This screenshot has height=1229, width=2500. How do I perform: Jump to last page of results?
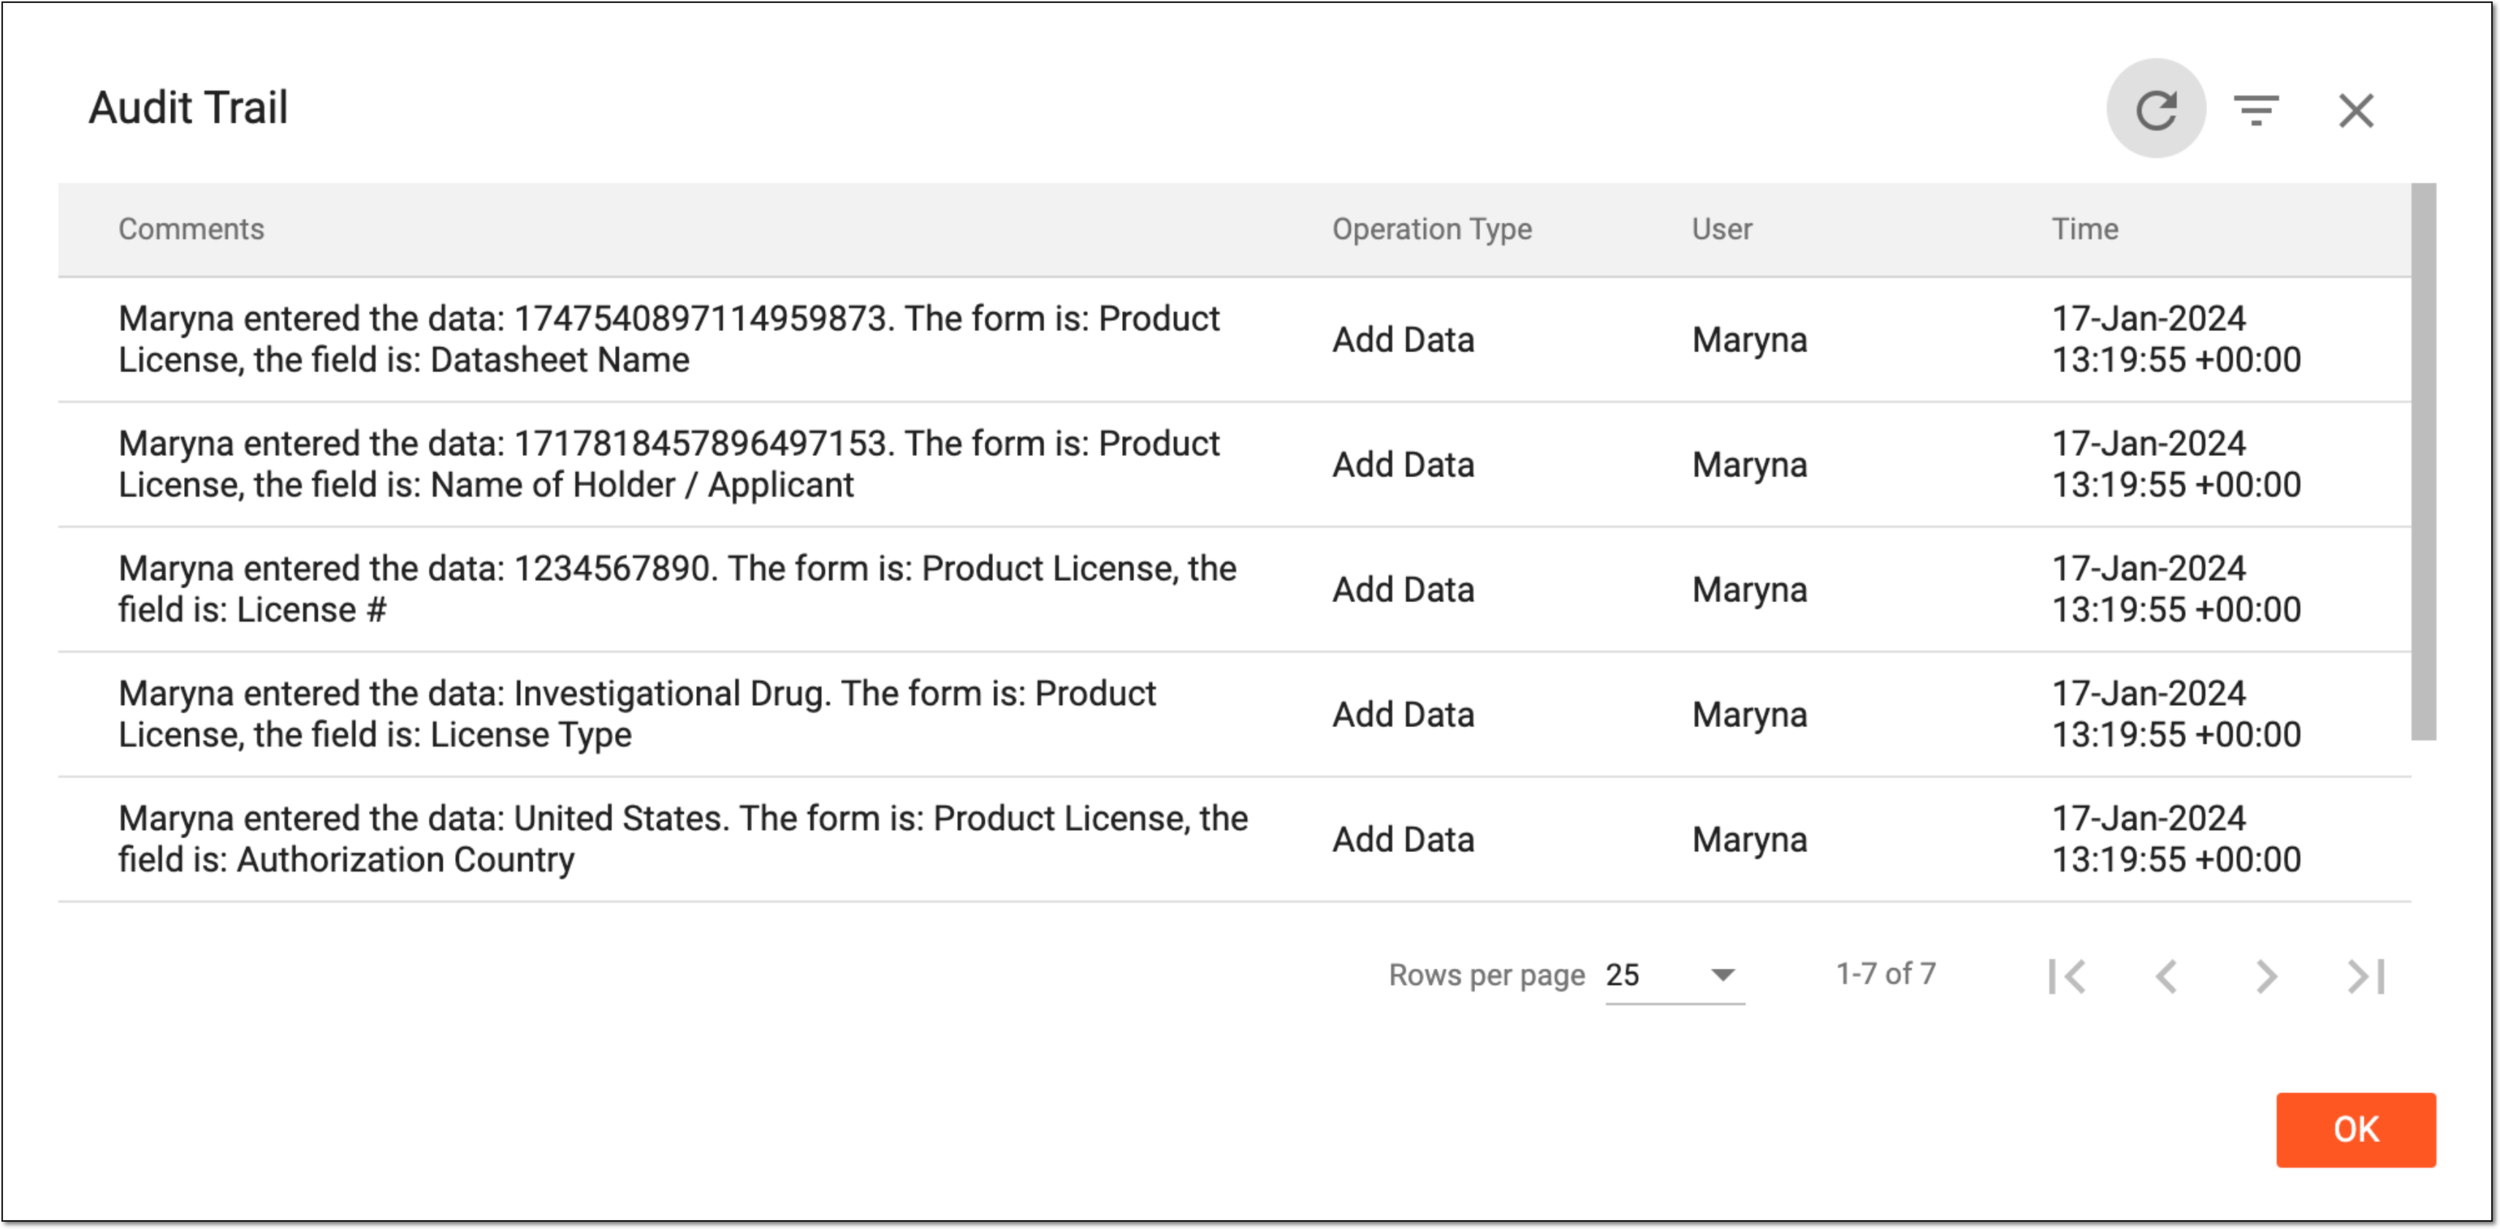point(2366,976)
